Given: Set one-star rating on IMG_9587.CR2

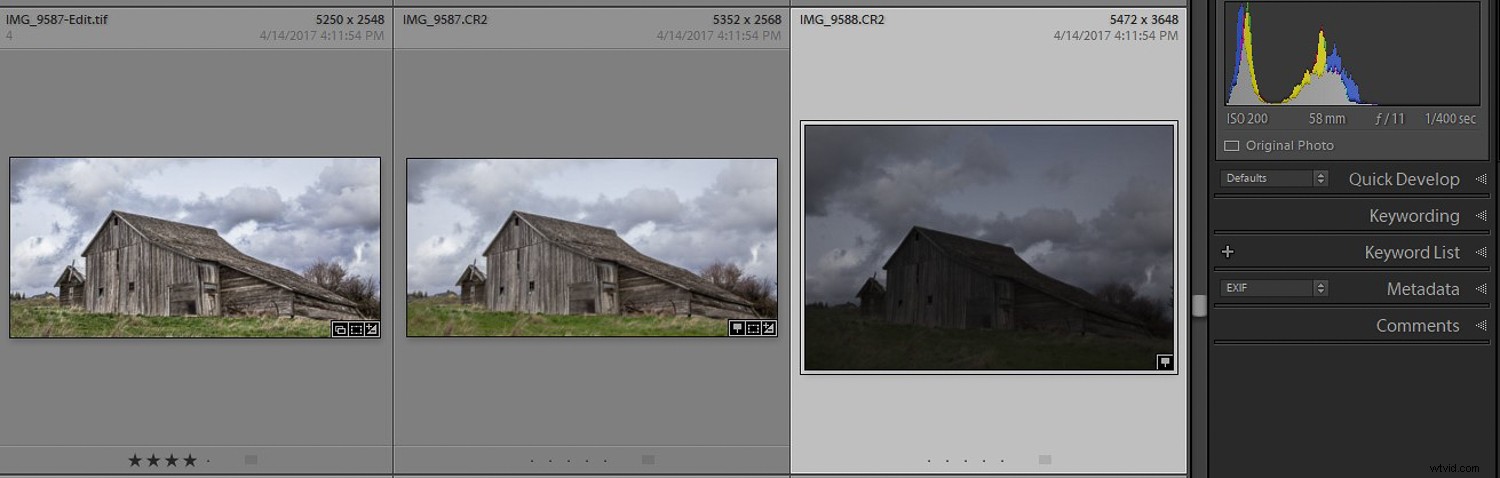Looking at the screenshot, I should (533, 461).
